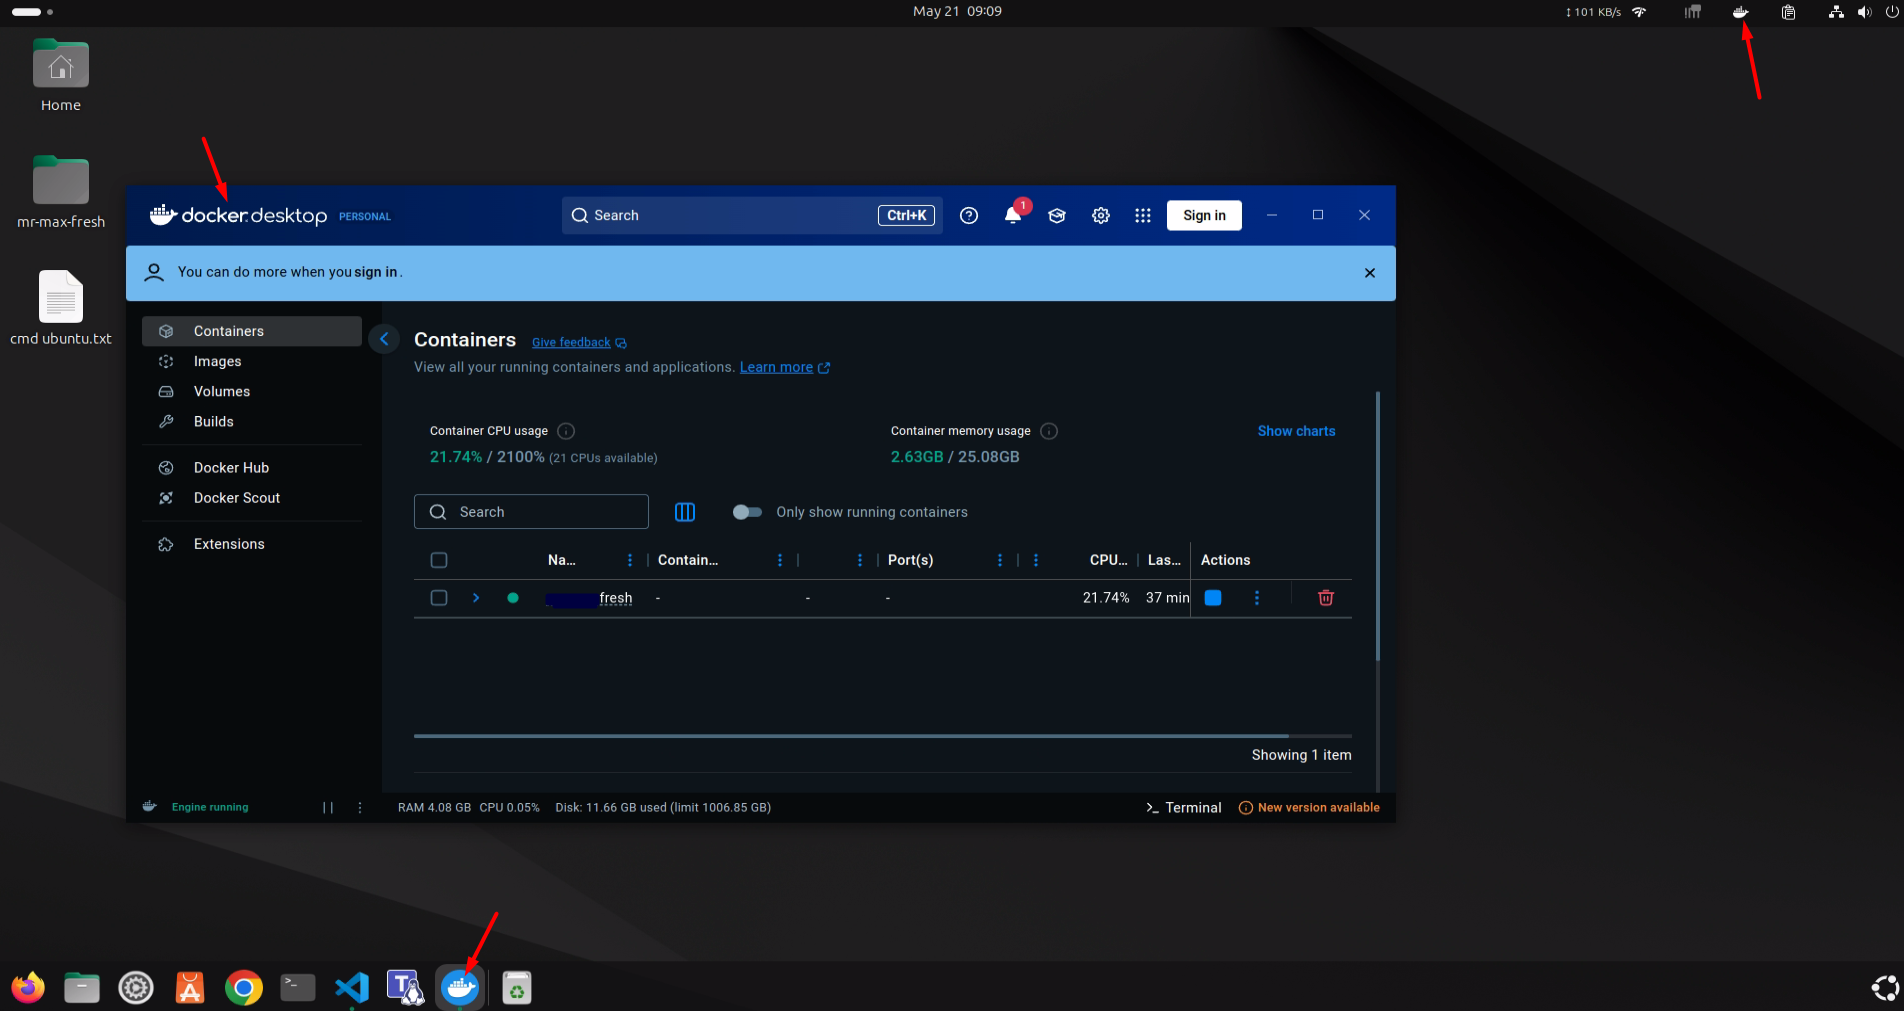Screen dimensions: 1904x1011
Task: Open the column display options icon
Action: point(685,512)
